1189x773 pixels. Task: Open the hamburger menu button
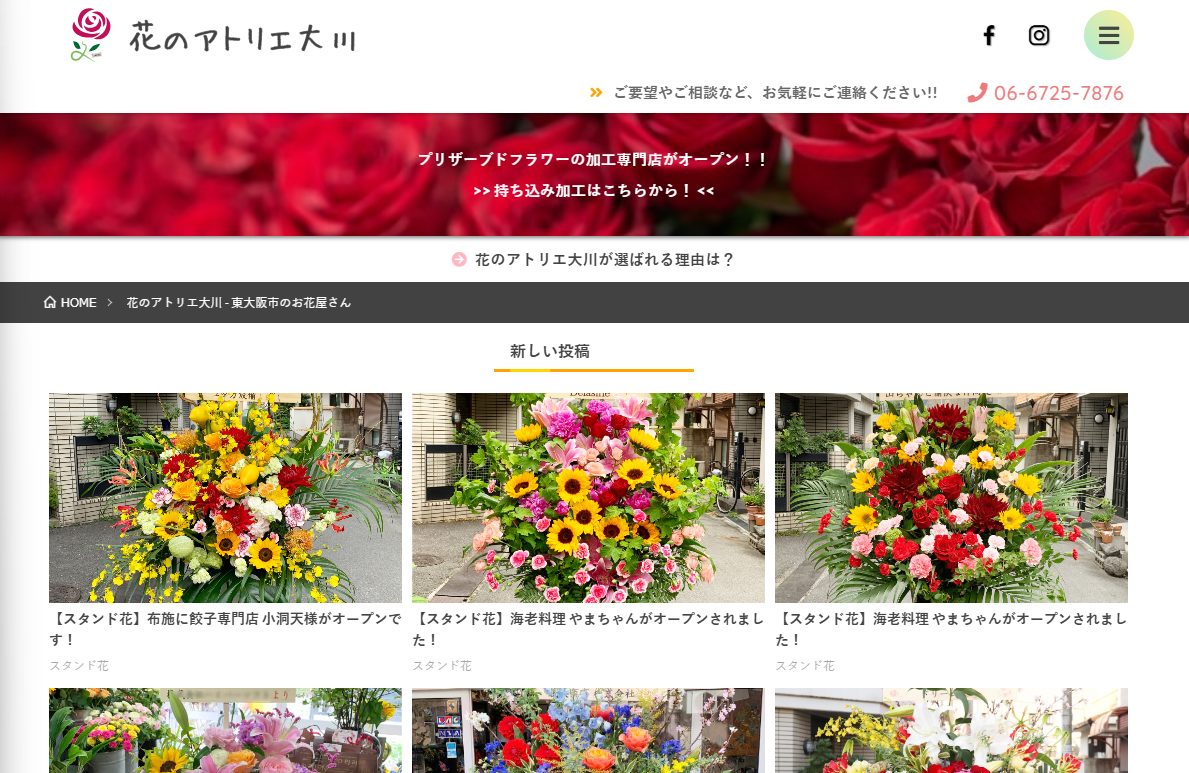[x=1108, y=36]
